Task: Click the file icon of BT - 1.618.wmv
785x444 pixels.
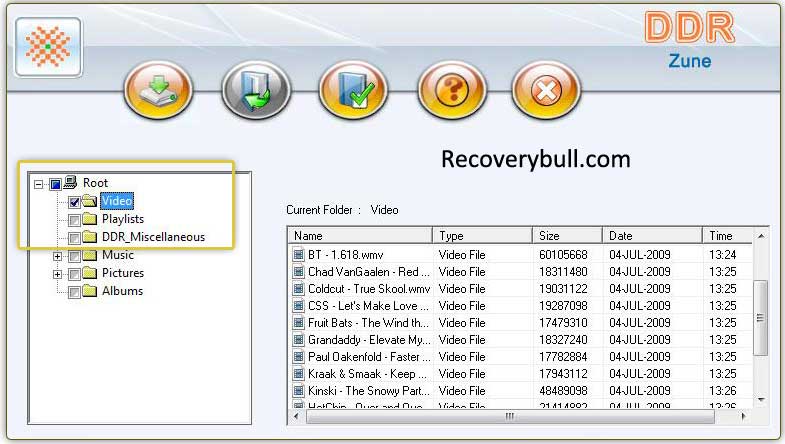Action: pyautogui.click(x=298, y=255)
